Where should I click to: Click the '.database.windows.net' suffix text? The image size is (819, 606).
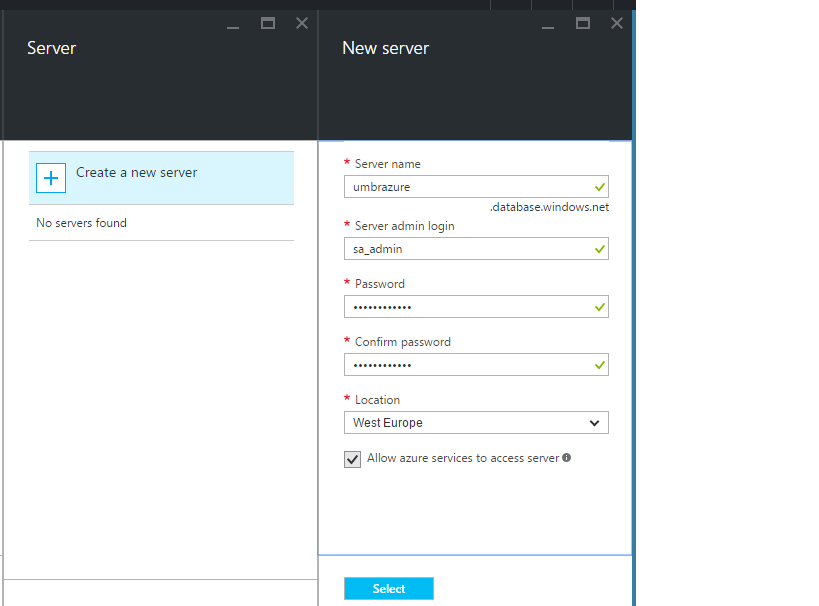549,207
